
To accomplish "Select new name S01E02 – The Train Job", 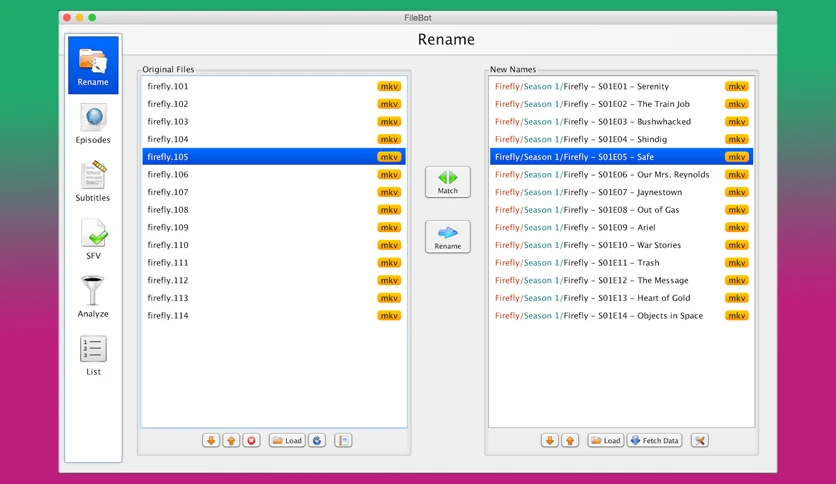I will tap(621, 104).
